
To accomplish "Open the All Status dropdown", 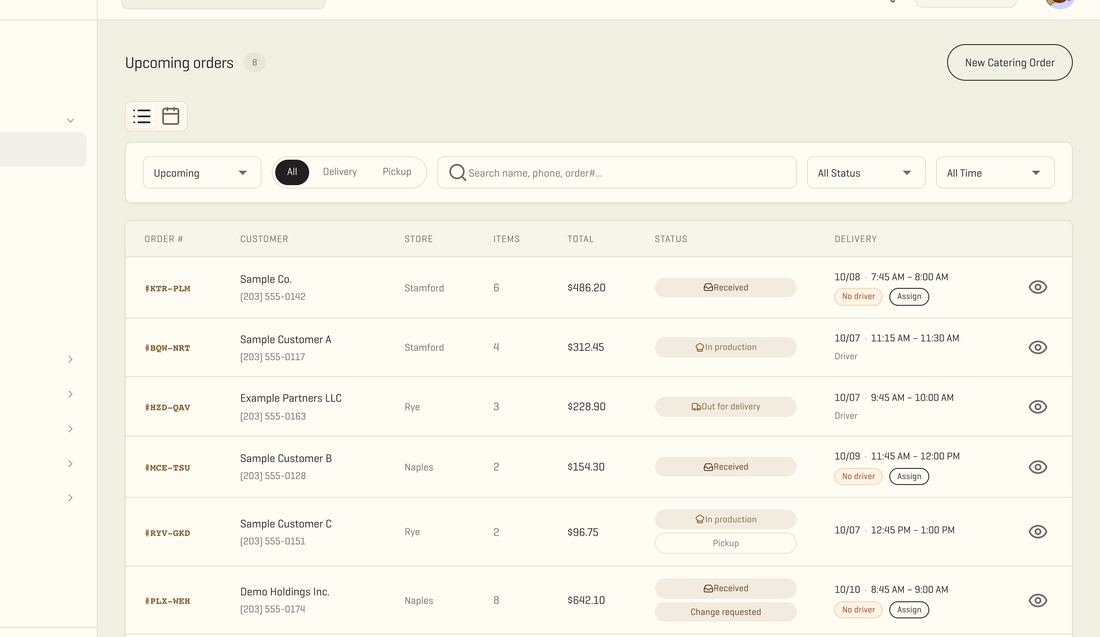I will (x=866, y=173).
